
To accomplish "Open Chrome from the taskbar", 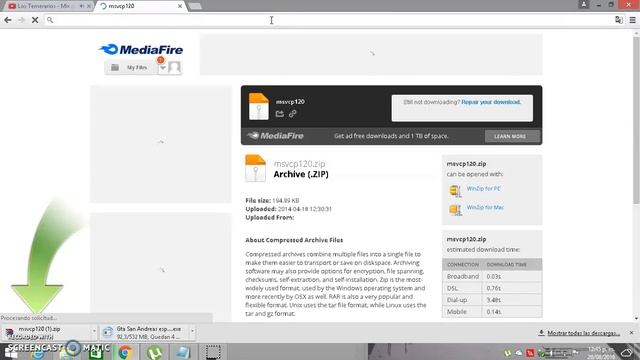I will click(125, 352).
